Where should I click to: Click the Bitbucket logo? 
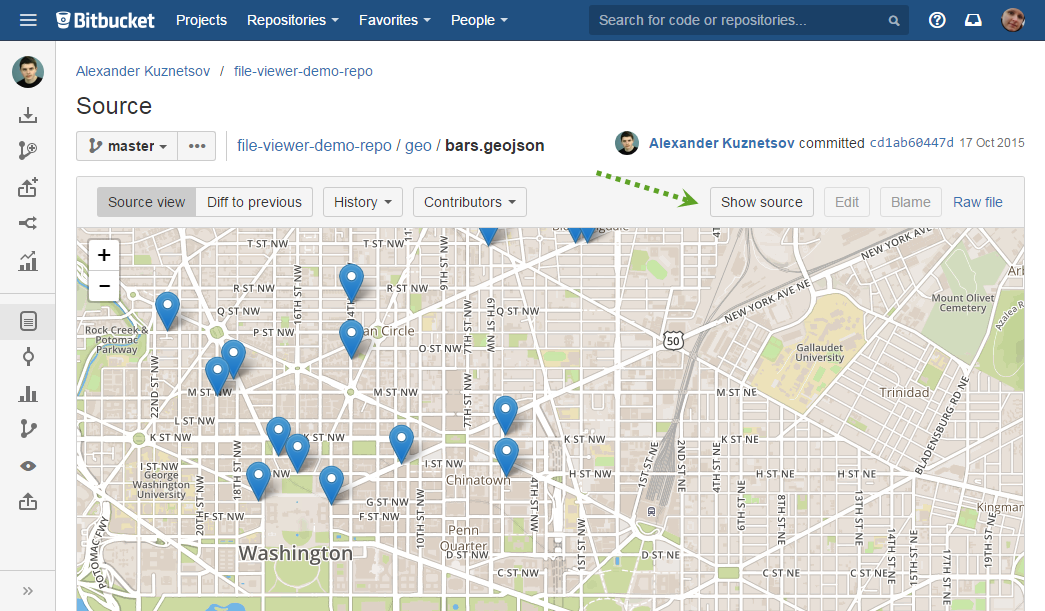105,20
